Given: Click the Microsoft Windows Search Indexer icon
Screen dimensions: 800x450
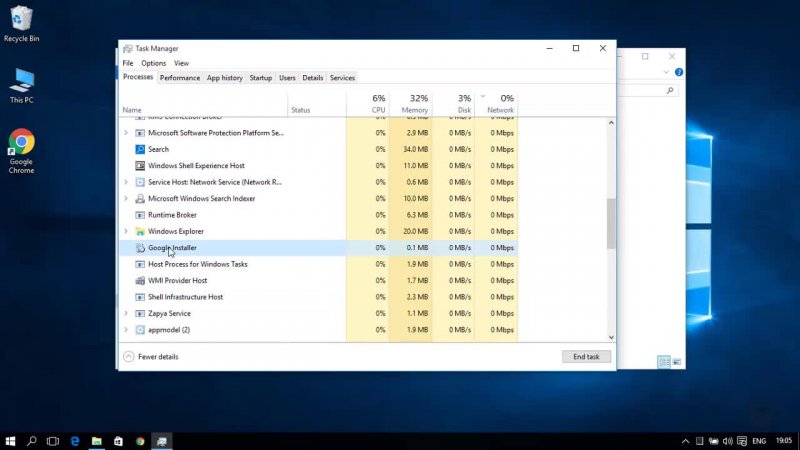Looking at the screenshot, I should click(x=140, y=198).
